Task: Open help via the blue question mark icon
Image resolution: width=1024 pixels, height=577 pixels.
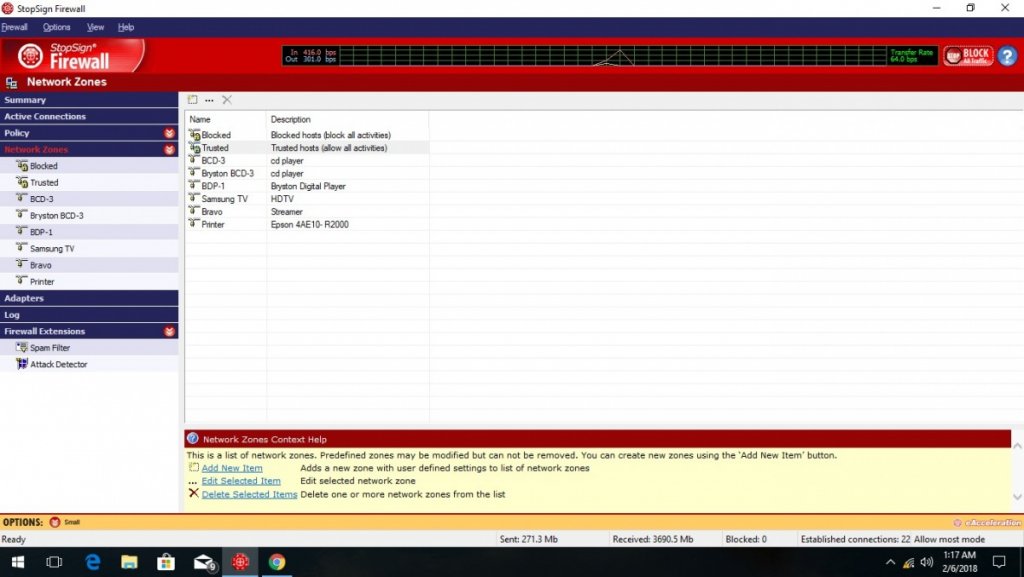Action: (x=1007, y=56)
